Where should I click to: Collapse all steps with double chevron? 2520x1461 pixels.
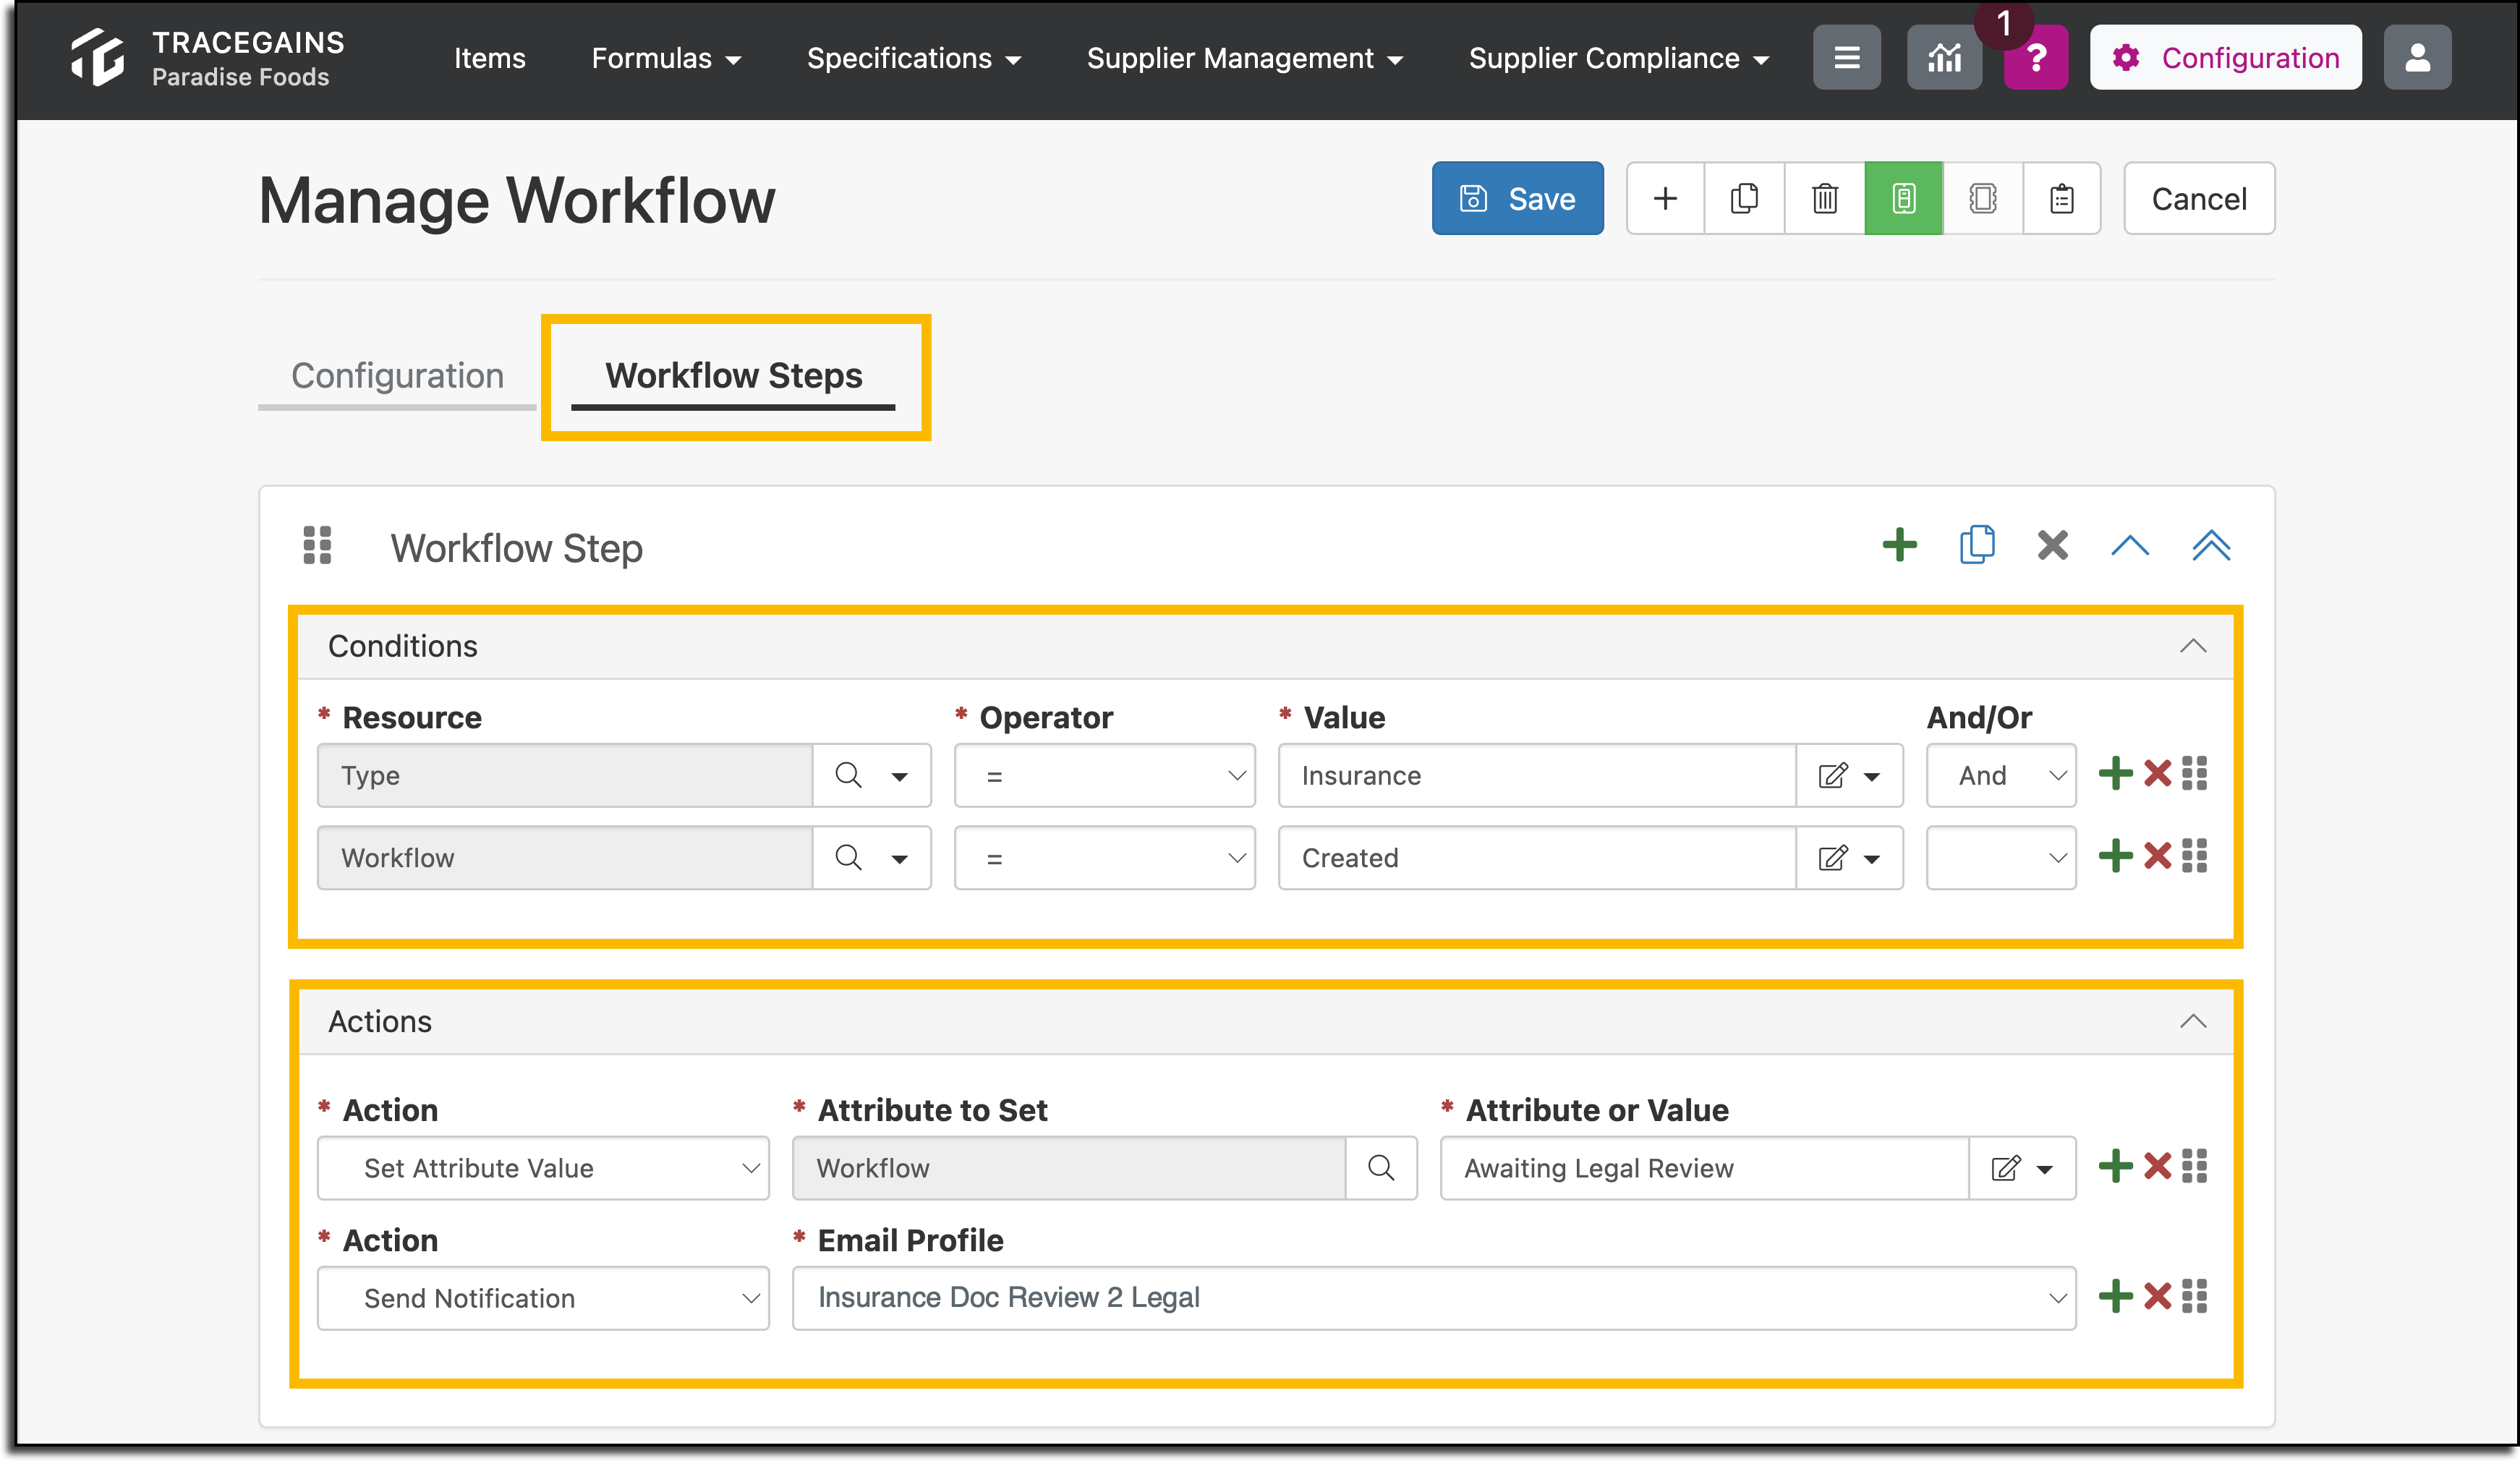click(2211, 545)
